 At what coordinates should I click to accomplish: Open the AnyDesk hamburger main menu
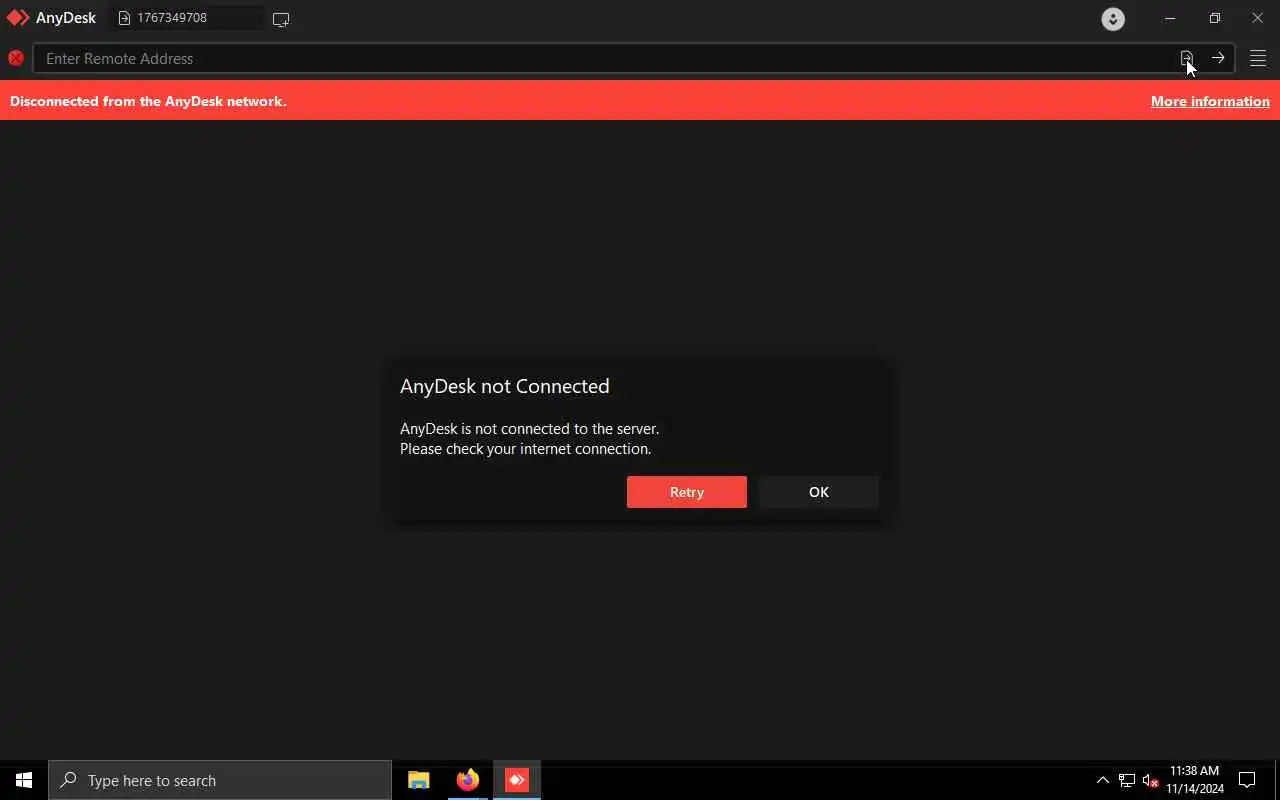point(1258,58)
